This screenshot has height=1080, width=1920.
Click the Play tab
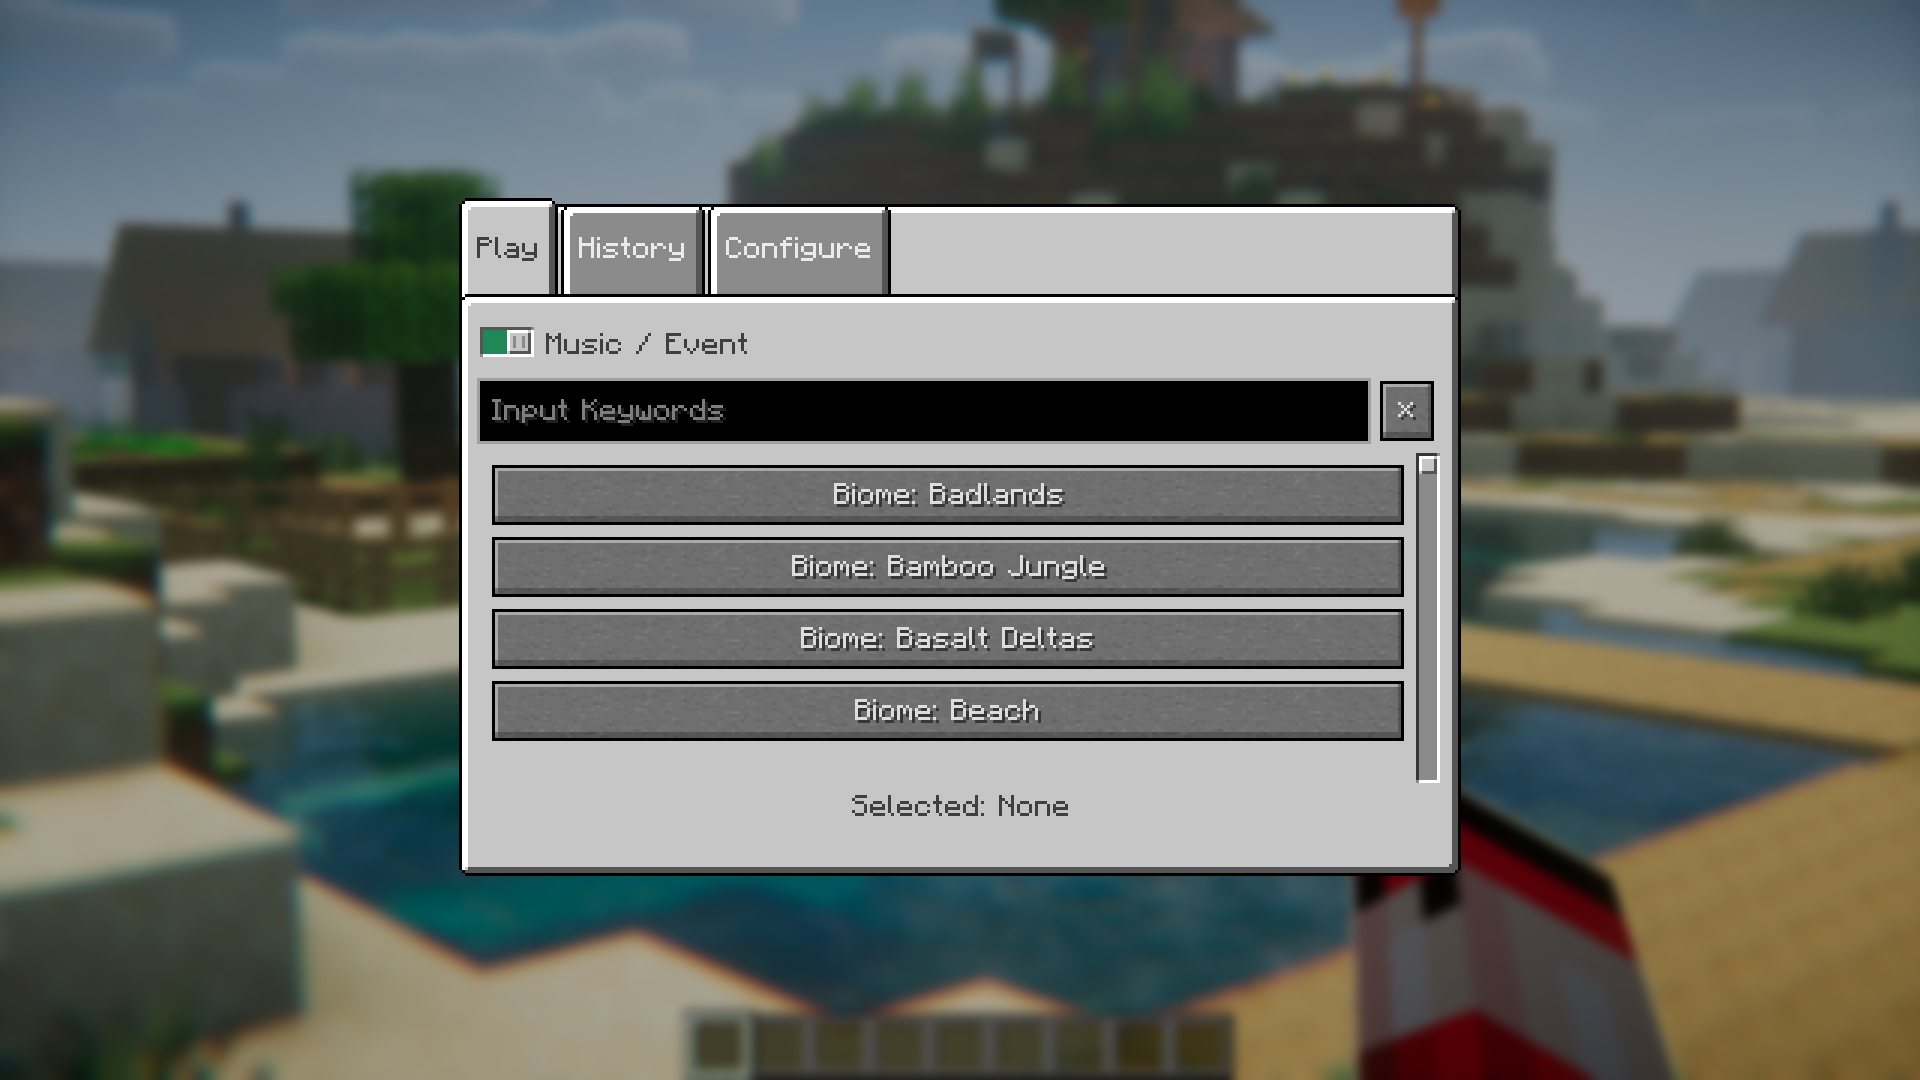tap(506, 248)
